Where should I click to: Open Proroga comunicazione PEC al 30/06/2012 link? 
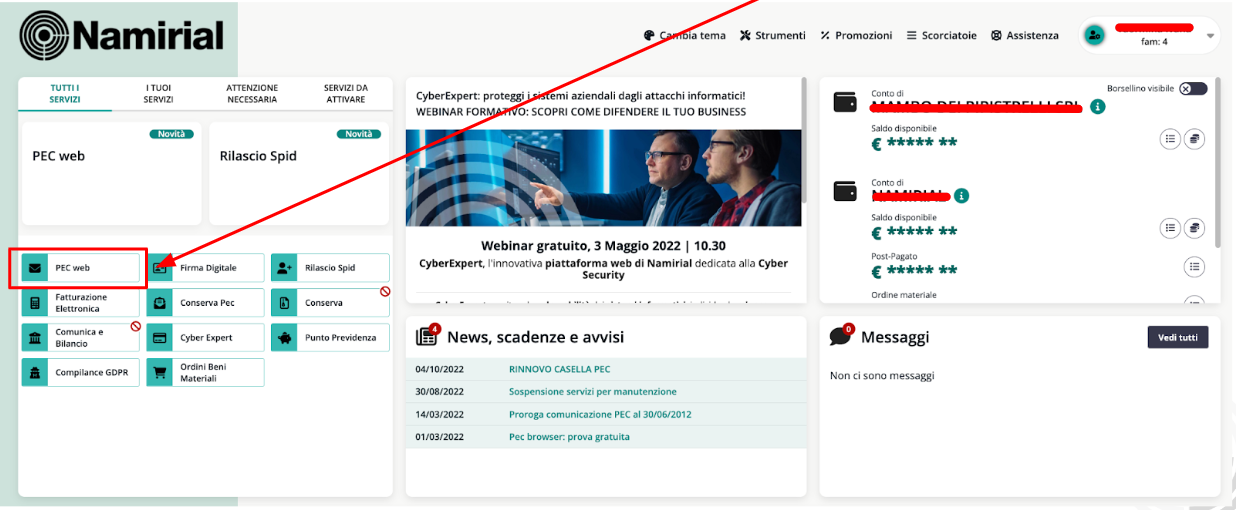(x=600, y=414)
